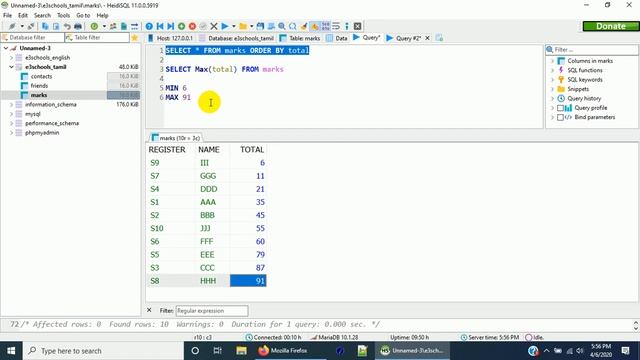Viewport: 640px width, 360px height.
Task: Click the helper panel Filter search box
Action: point(592,50)
